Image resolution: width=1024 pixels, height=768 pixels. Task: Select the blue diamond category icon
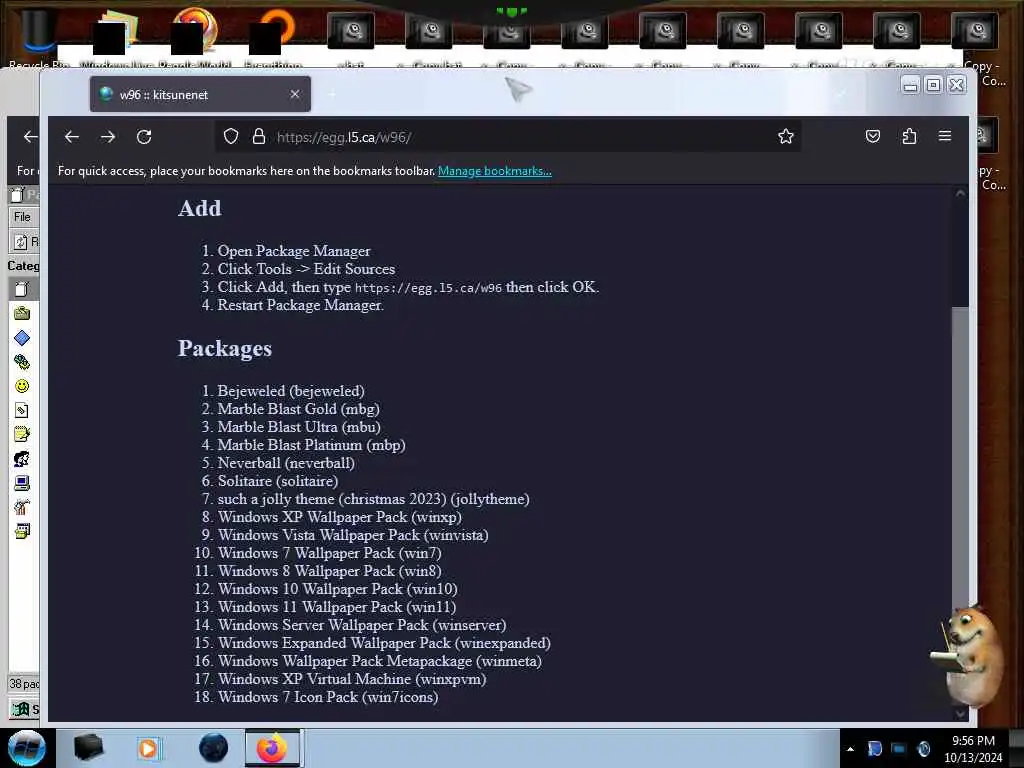22,338
